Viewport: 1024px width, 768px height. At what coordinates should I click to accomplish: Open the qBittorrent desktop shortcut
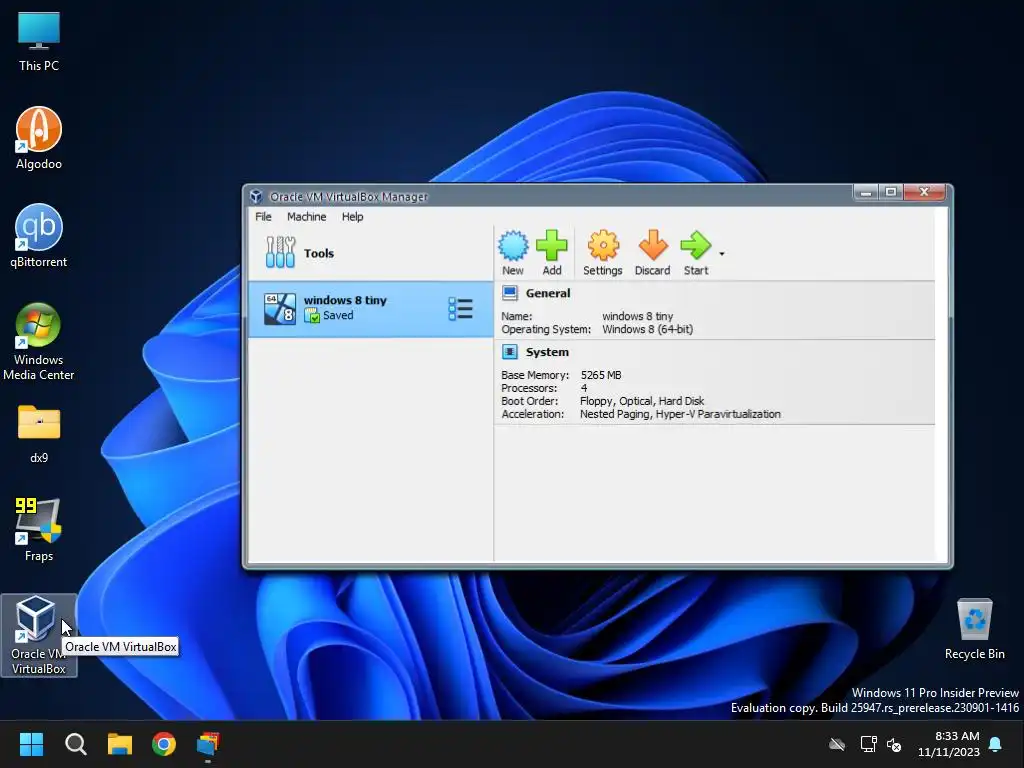click(39, 236)
